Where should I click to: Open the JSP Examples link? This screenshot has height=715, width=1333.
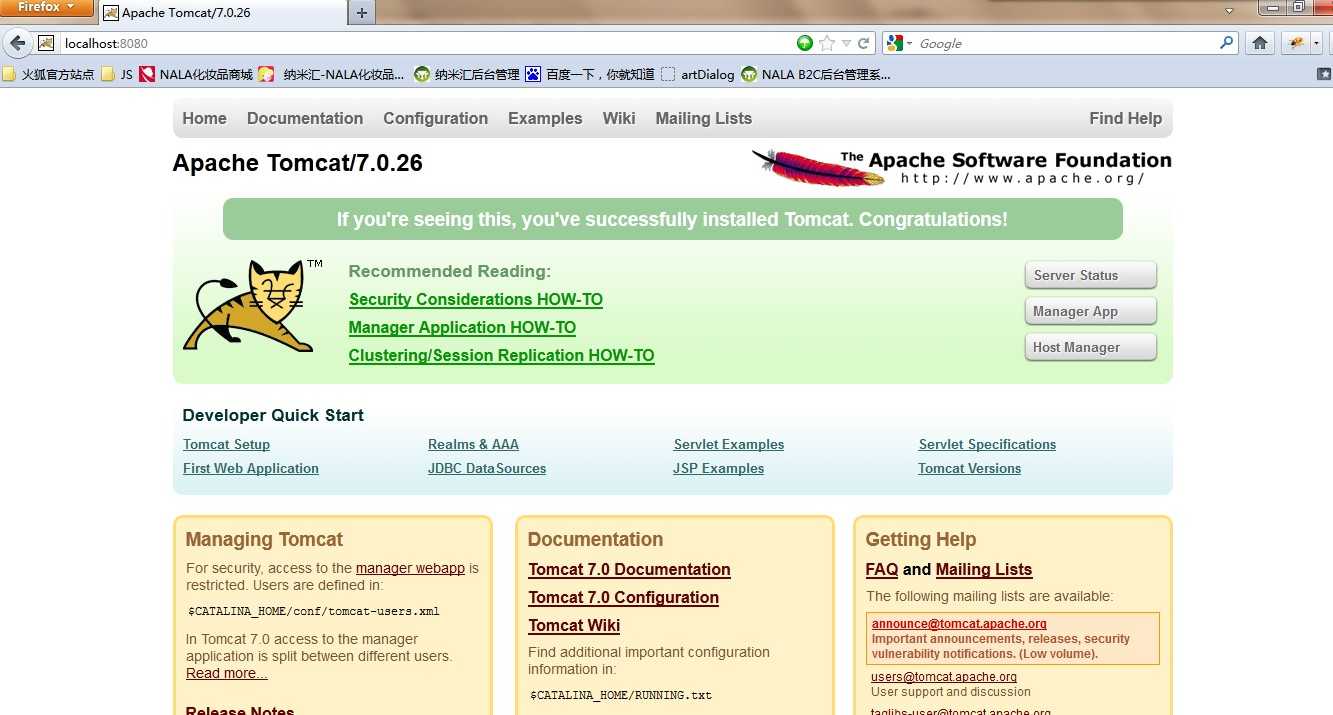coord(718,468)
